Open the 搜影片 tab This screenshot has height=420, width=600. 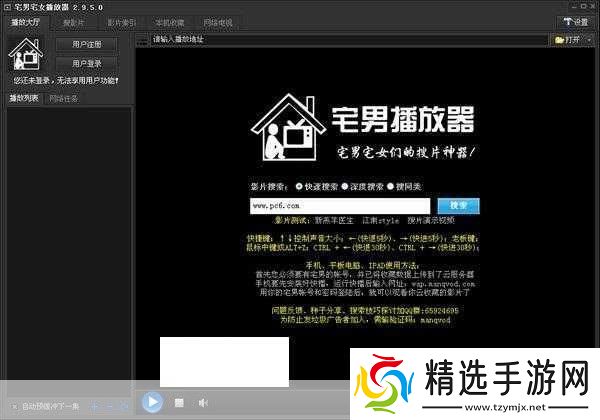pyautogui.click(x=74, y=23)
